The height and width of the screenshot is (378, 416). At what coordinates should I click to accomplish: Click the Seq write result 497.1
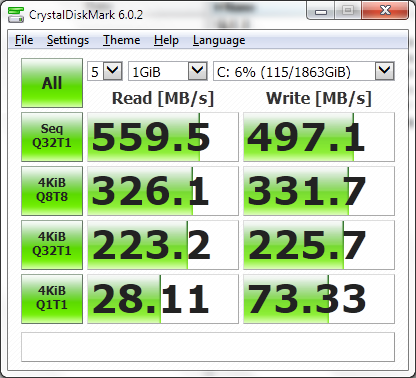[319, 137]
